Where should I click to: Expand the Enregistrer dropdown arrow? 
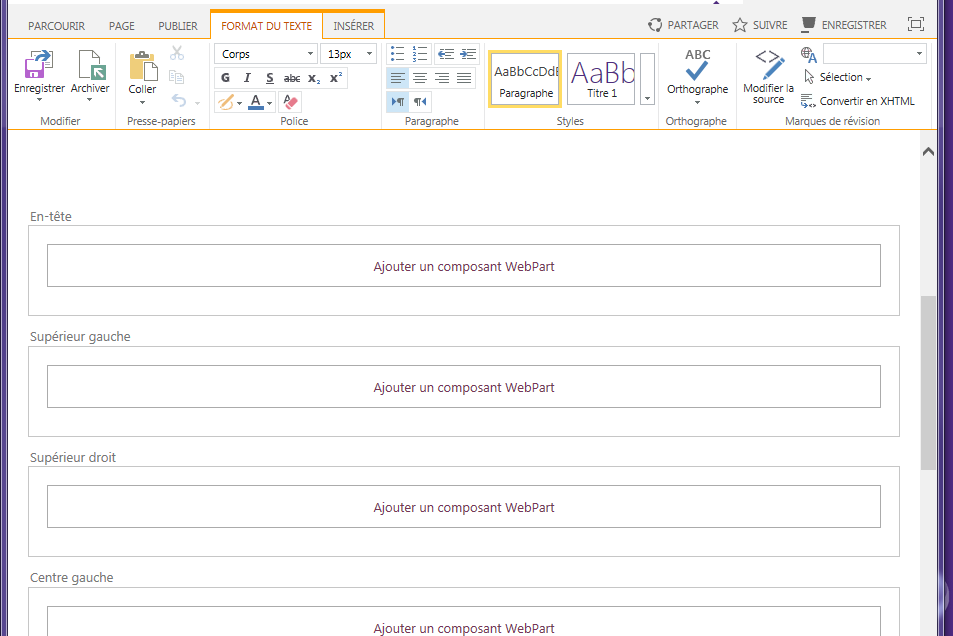click(39, 100)
